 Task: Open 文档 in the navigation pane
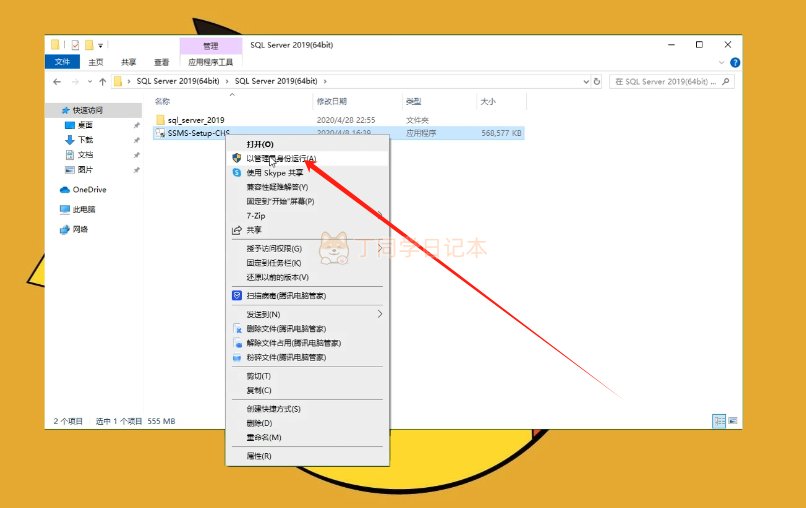(85, 155)
